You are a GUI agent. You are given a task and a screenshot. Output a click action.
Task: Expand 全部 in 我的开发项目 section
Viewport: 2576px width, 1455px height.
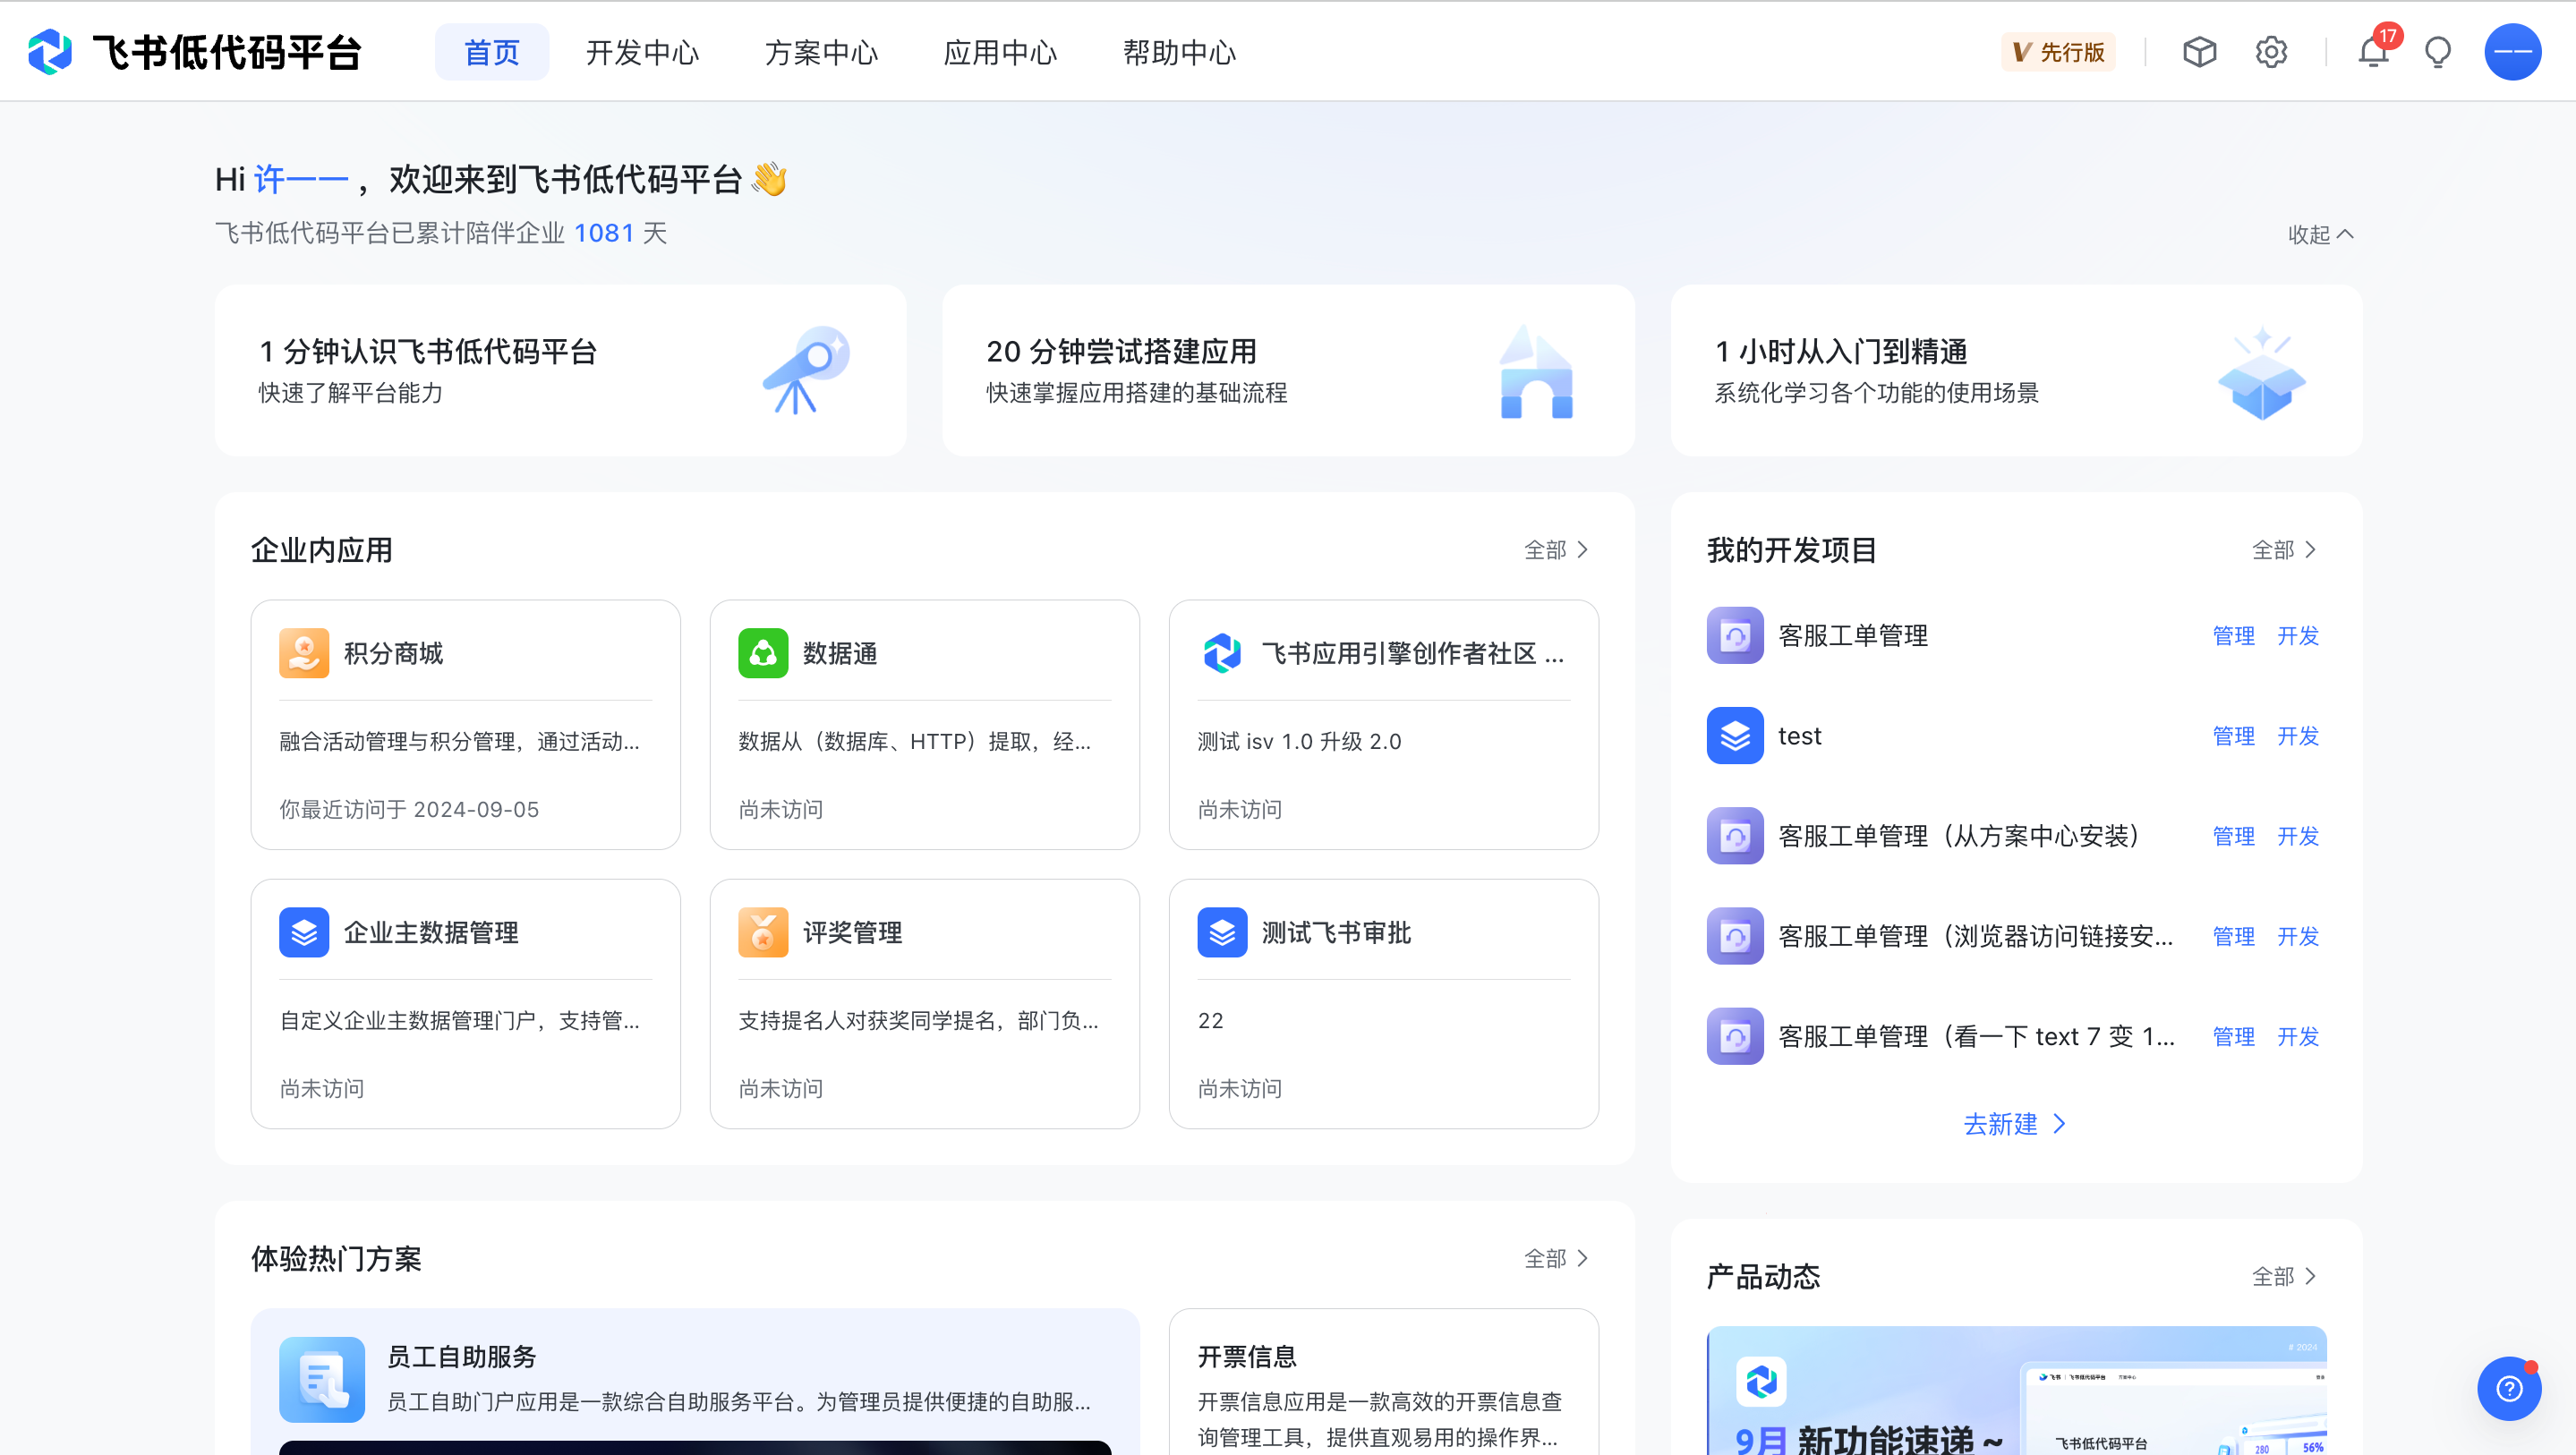pos(2284,550)
